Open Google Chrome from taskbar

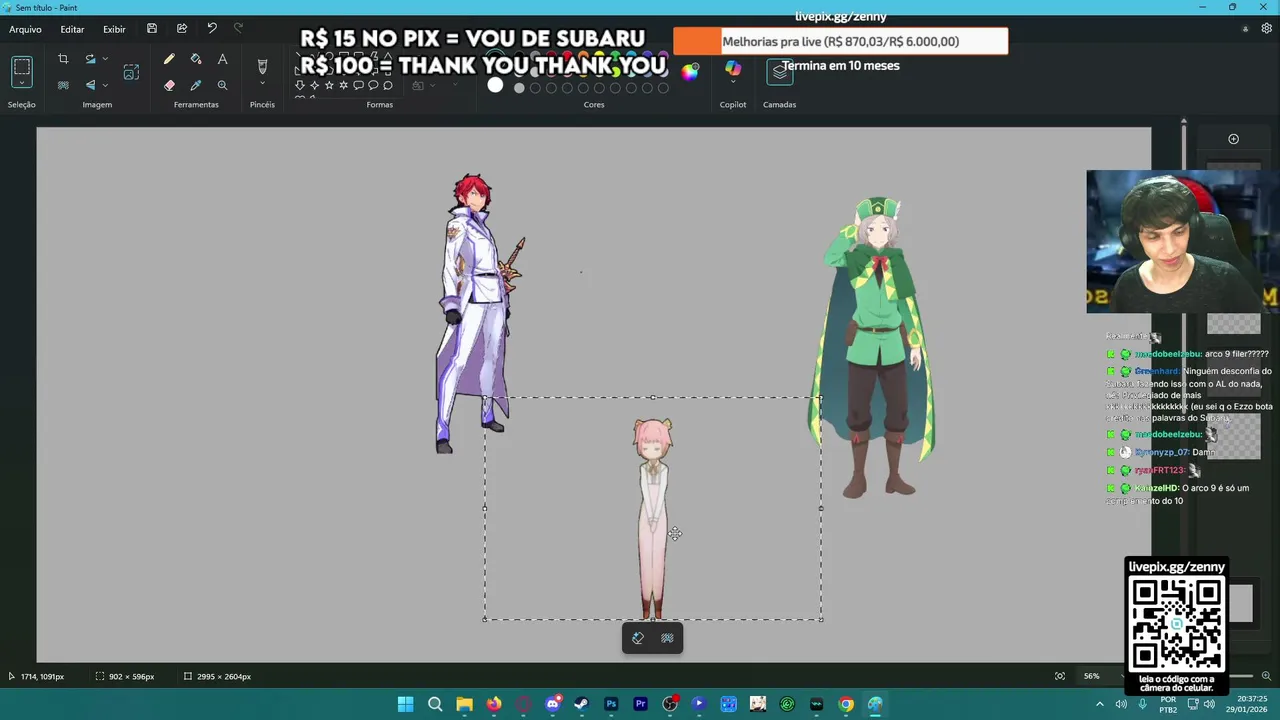[846, 704]
